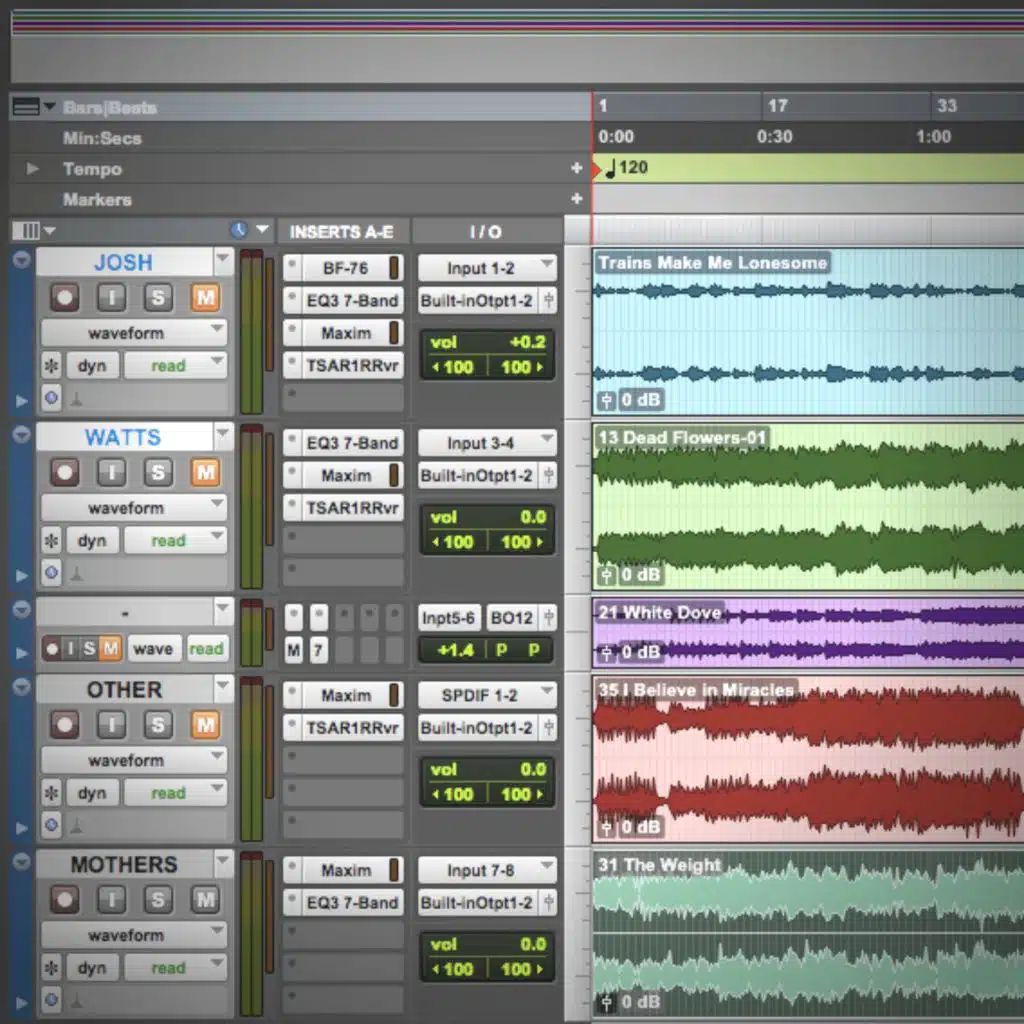Add a marker using Markers plus icon

[x=576, y=199]
